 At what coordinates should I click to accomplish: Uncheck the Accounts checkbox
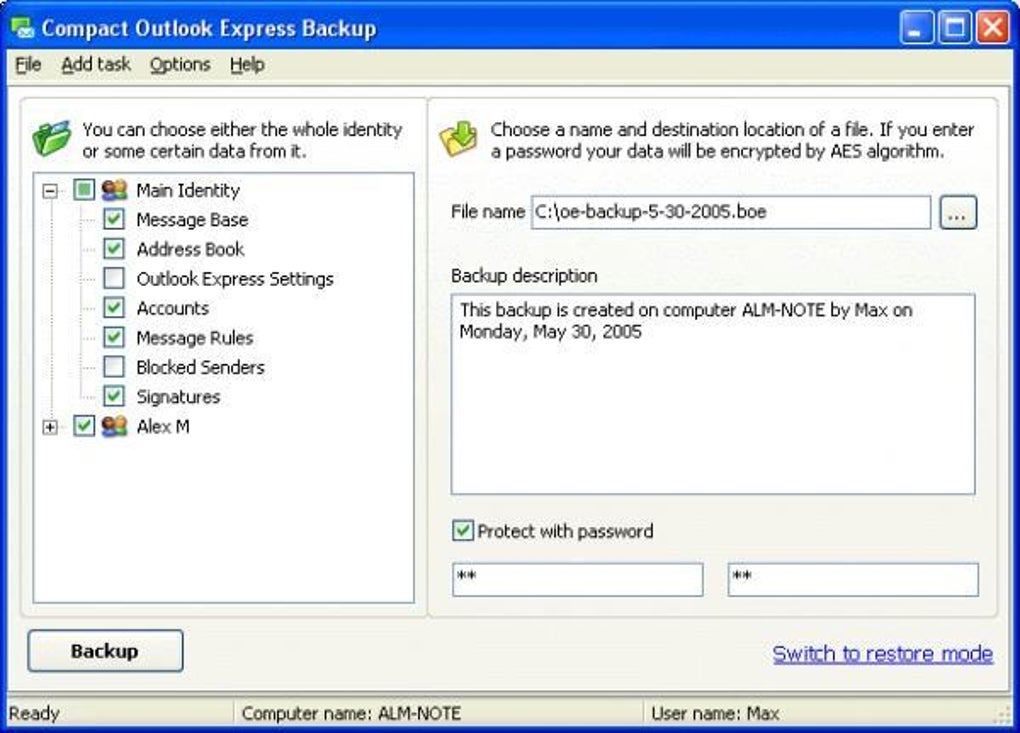point(114,308)
